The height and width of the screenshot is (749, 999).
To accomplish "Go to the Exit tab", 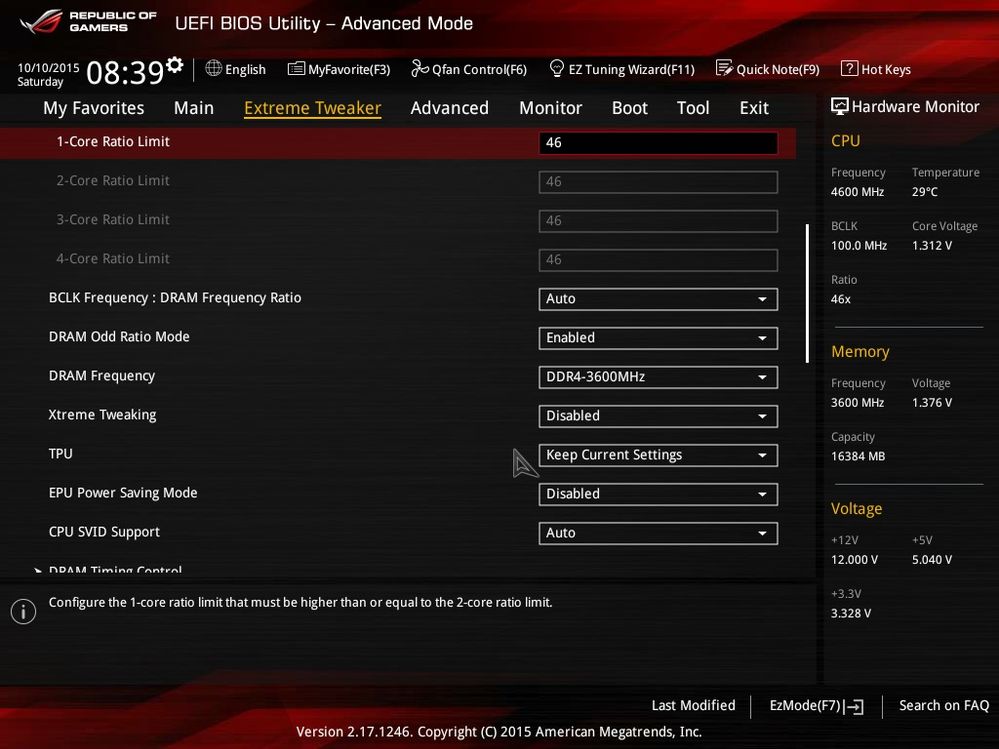I will 754,108.
